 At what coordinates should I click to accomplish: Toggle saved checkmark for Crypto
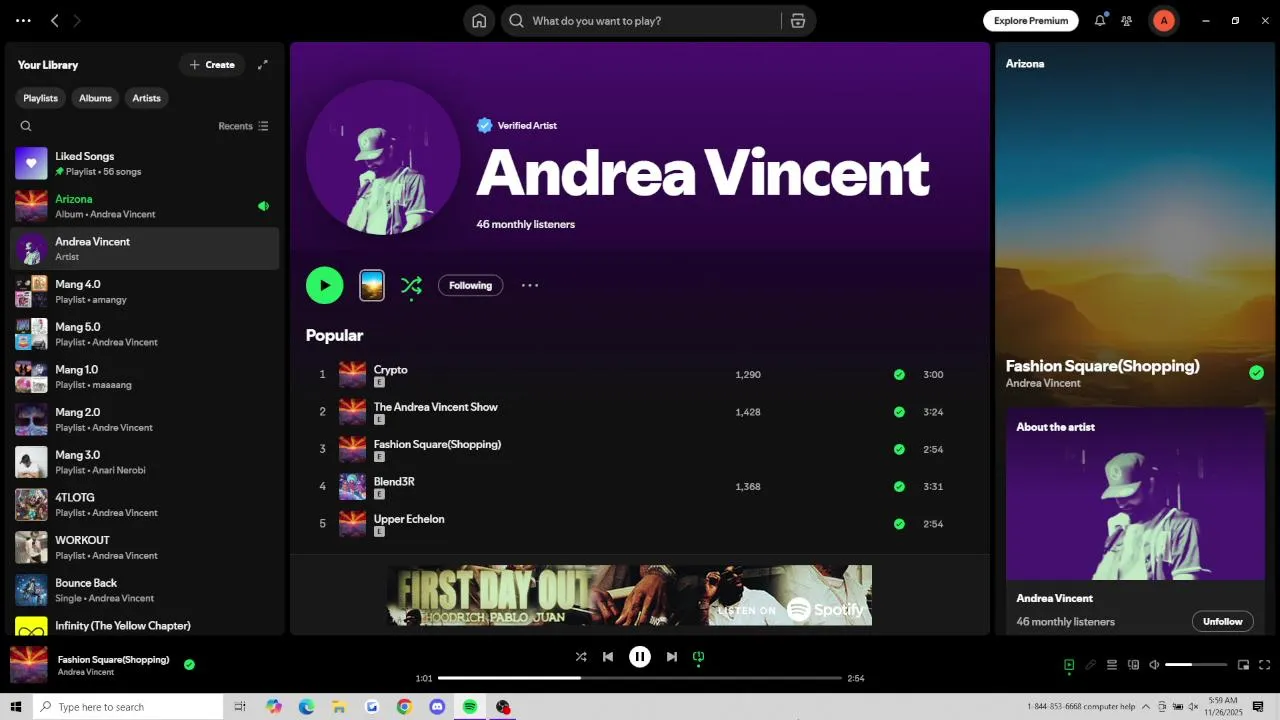(x=899, y=375)
